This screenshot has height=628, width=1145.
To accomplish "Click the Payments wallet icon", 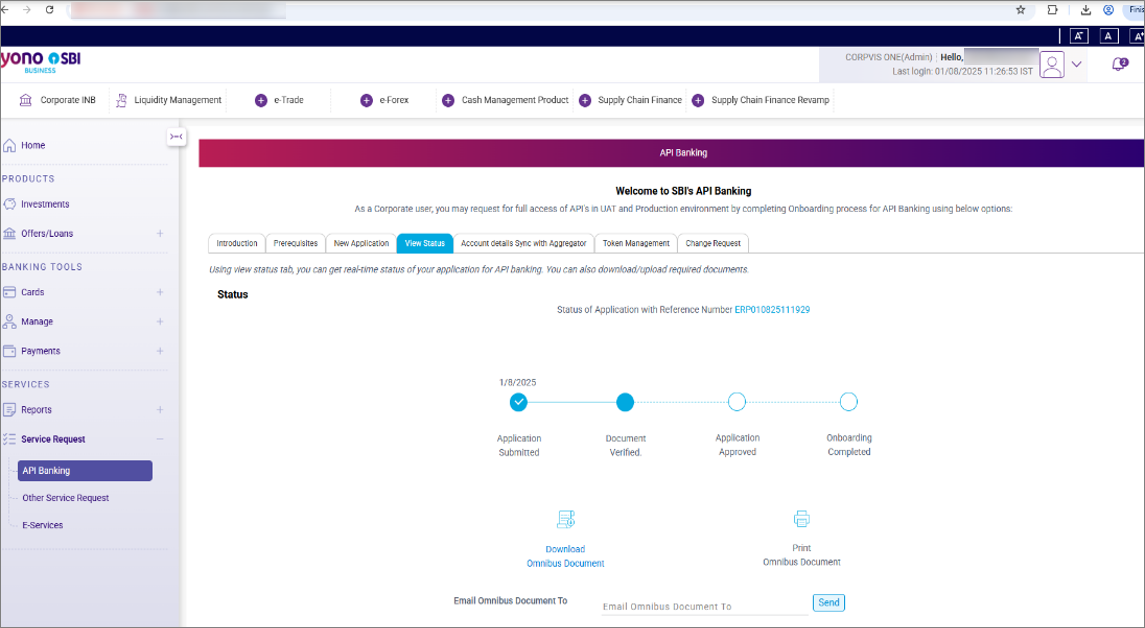I will pyautogui.click(x=9, y=351).
